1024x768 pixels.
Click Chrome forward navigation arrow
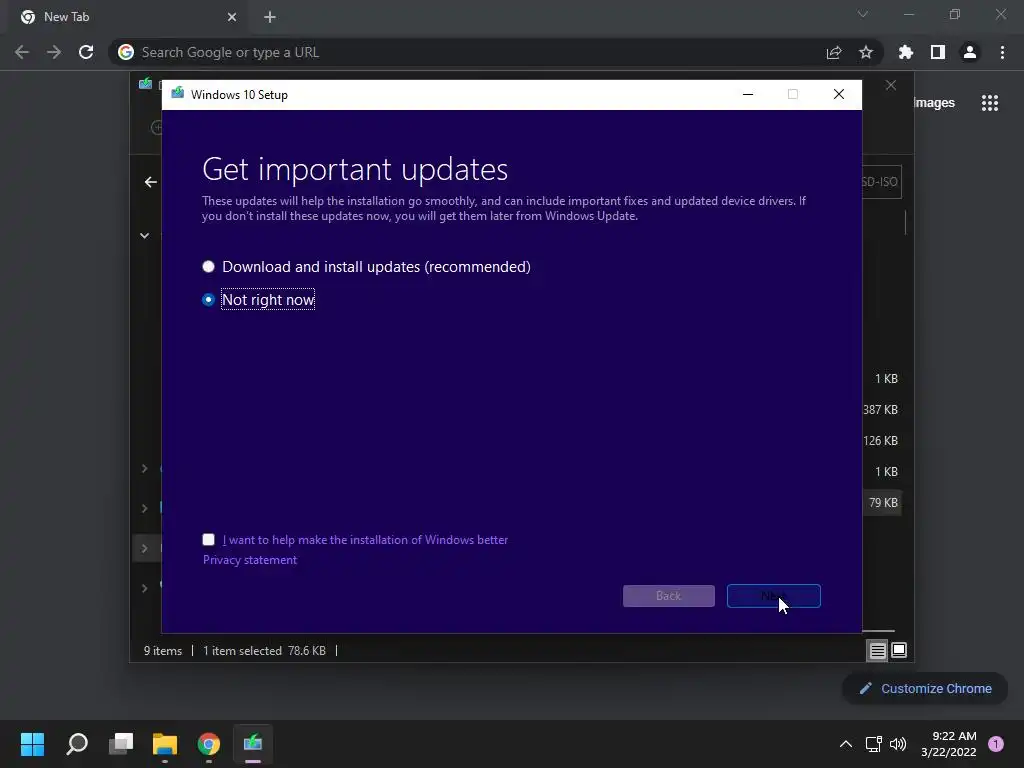coord(54,52)
